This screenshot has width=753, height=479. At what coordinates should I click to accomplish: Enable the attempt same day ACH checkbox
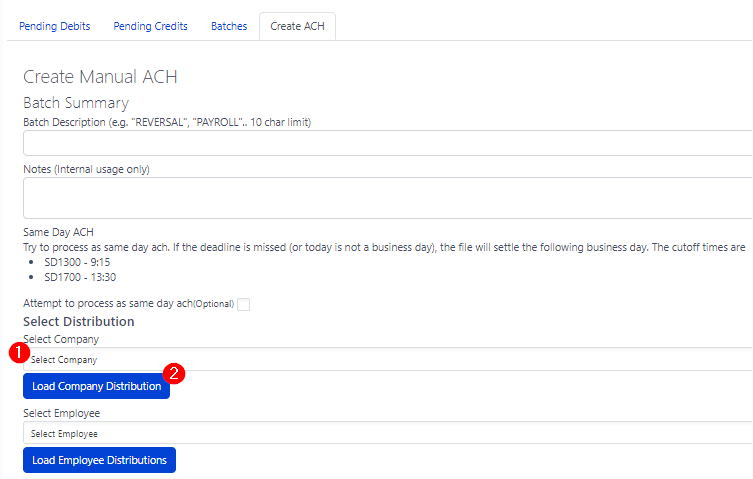click(243, 304)
